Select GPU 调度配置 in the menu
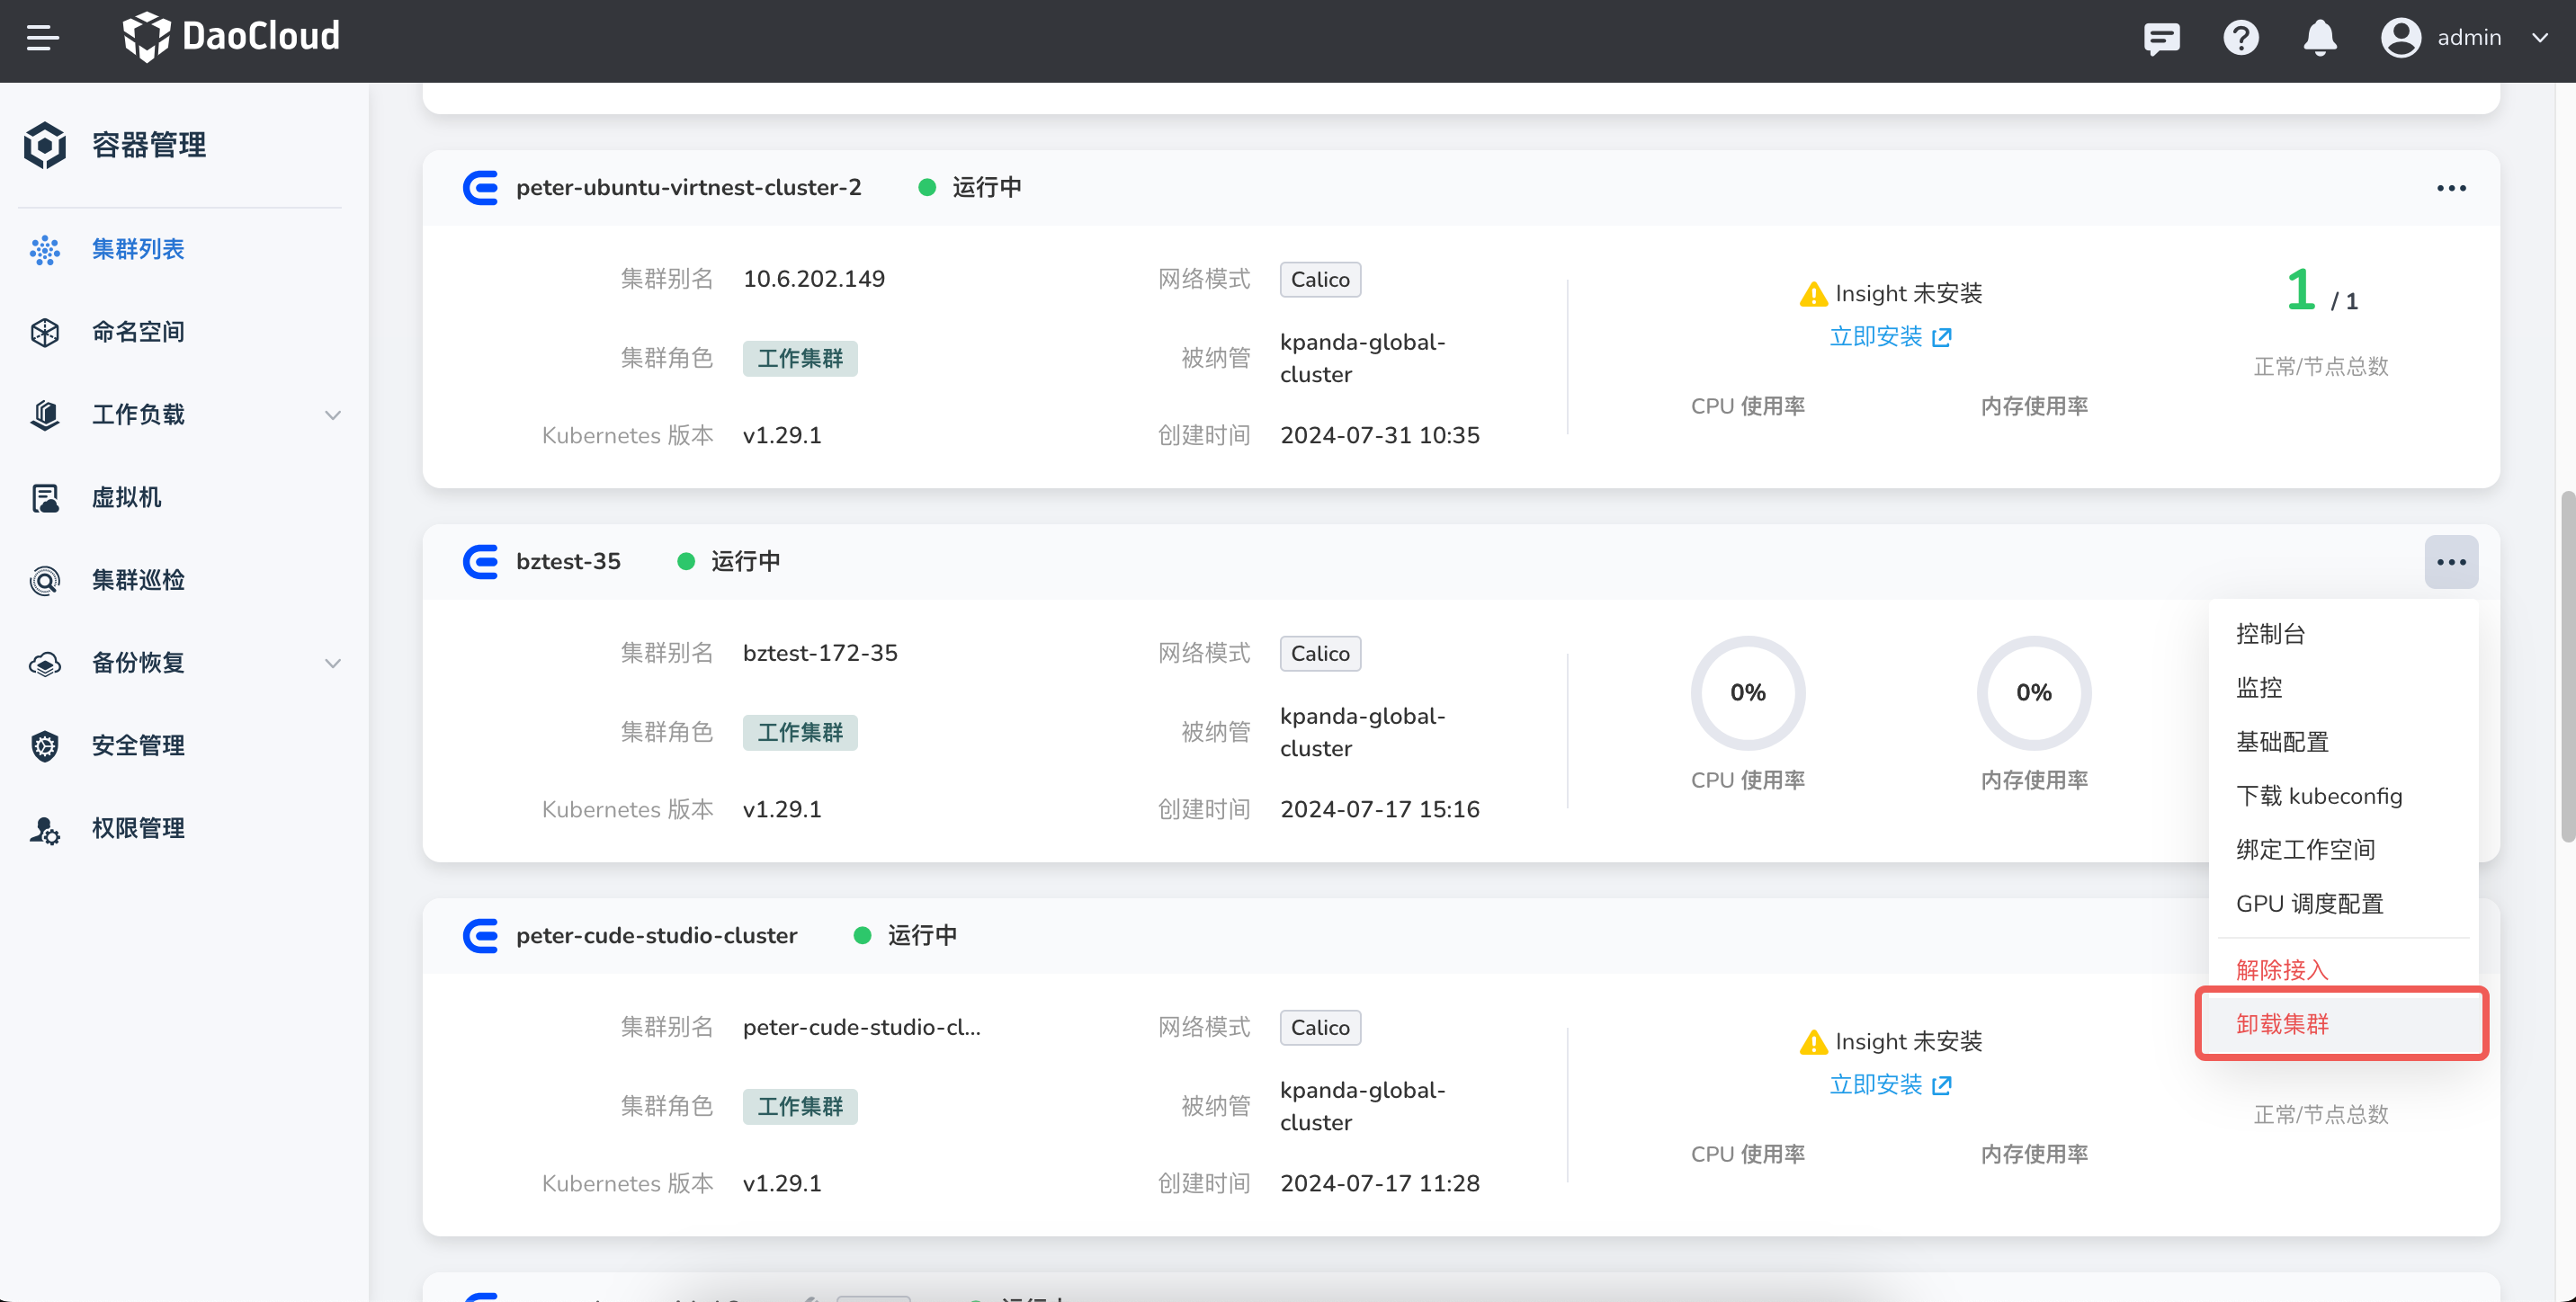This screenshot has width=2576, height=1302. tap(2309, 904)
